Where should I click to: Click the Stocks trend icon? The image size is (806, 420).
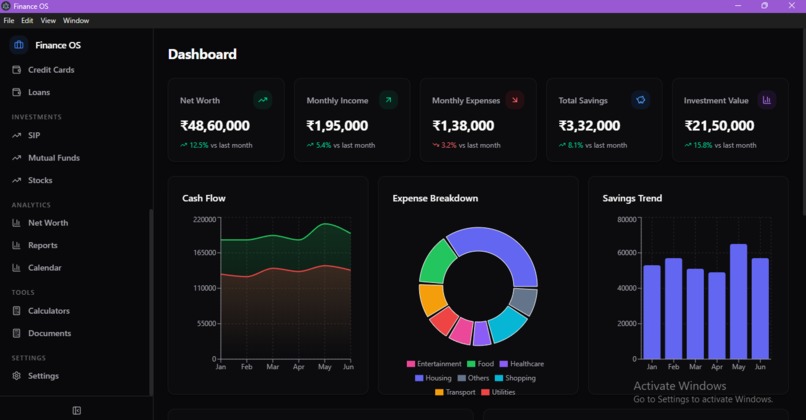pos(16,180)
